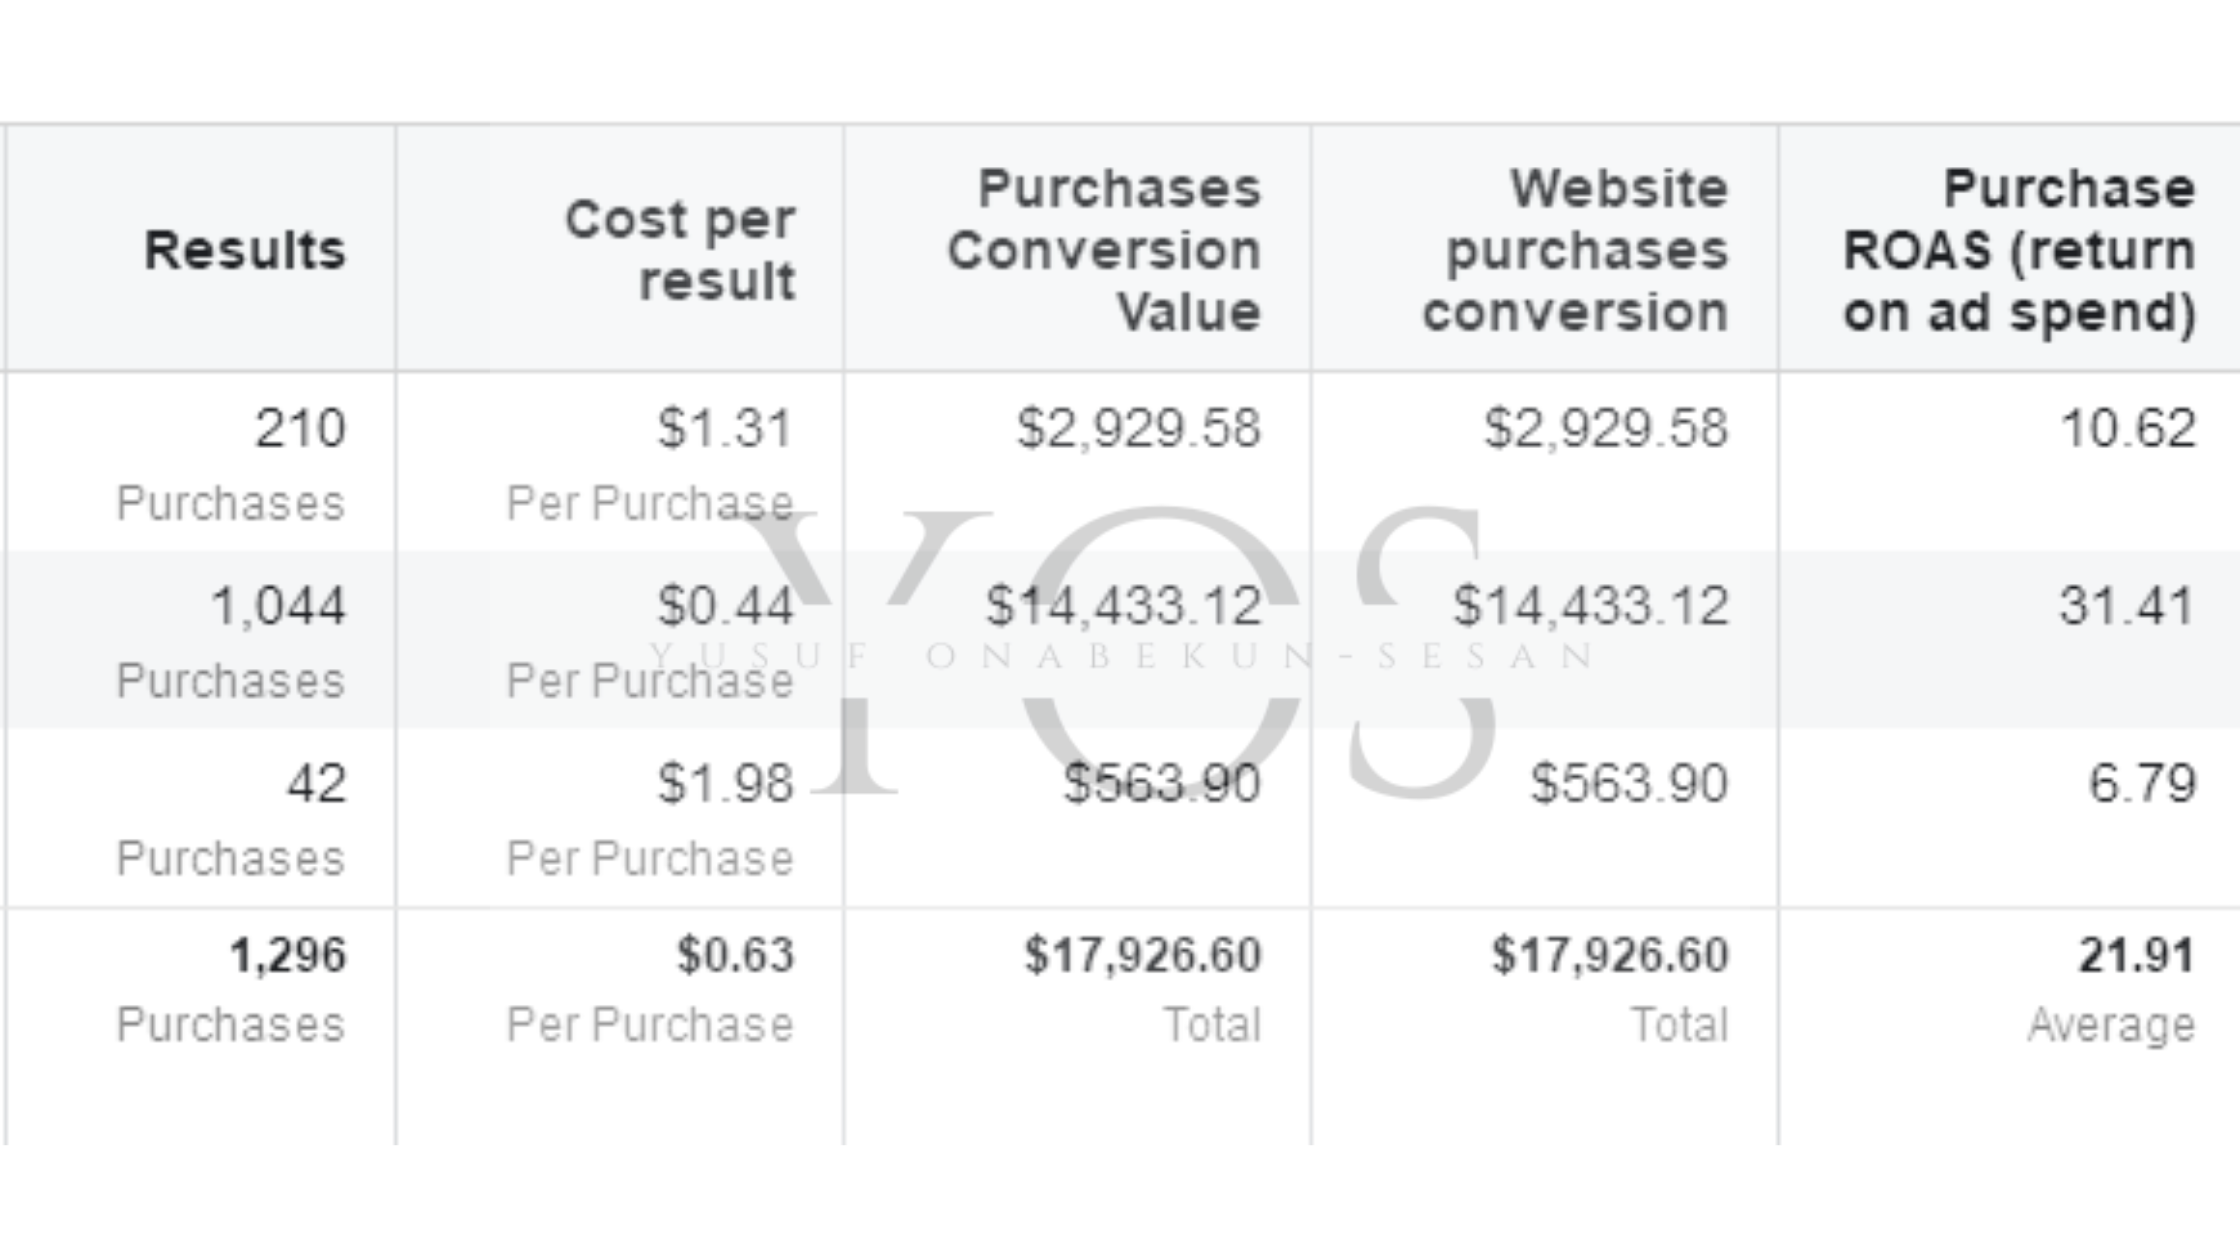Select the $1.98 cost per purchase
The image size is (2240, 1260).
pyautogui.click(x=725, y=783)
